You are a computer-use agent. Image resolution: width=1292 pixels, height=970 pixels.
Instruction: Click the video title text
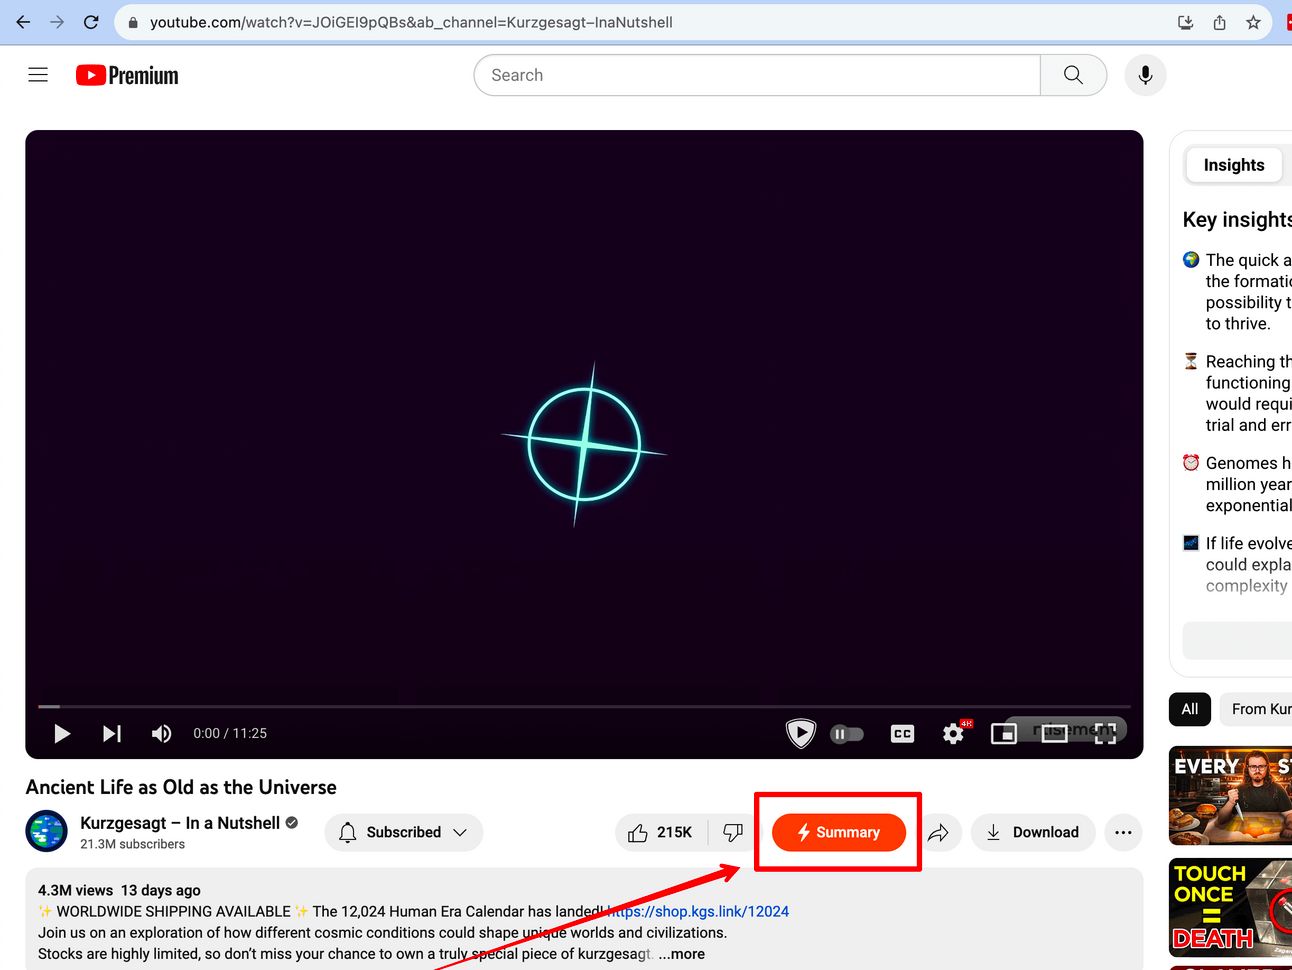(181, 787)
